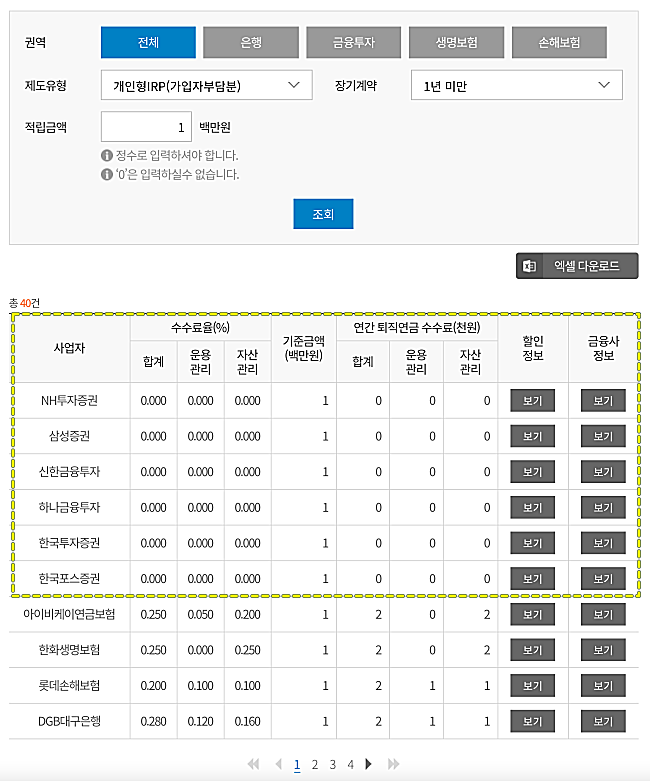This screenshot has height=781, width=650.
Task: View 할인정보 for 삼성증권
Action: click(532, 436)
